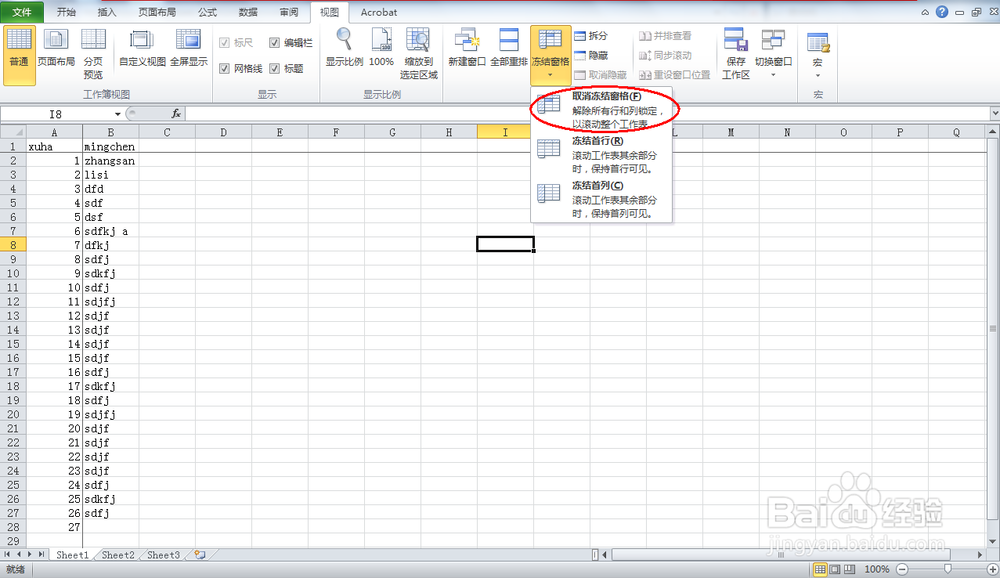The width and height of the screenshot is (1000, 578).
Task: Click 保存工作区 save workspace
Action: coord(735,54)
